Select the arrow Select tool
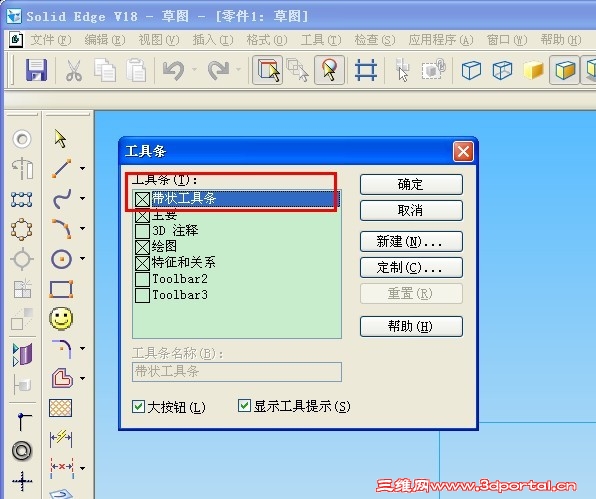 pos(60,138)
